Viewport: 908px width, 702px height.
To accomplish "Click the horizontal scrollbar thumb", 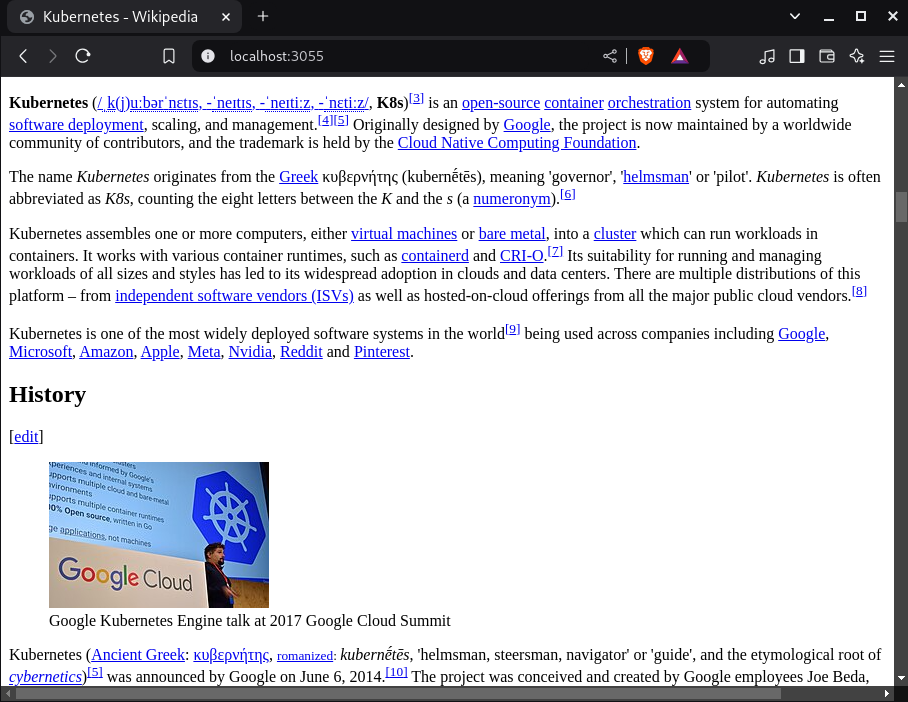I will 396,693.
